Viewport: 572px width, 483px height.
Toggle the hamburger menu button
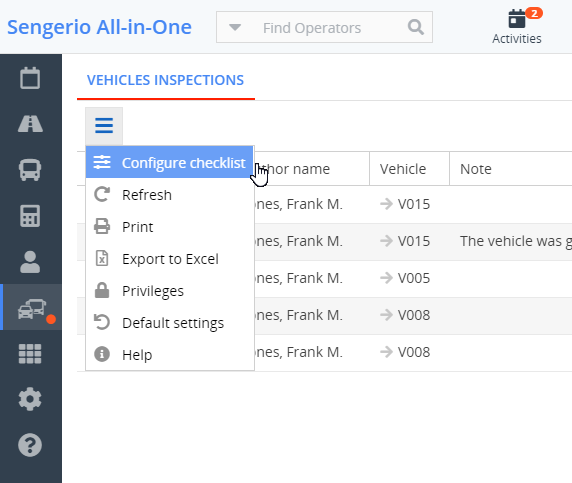tap(104, 126)
